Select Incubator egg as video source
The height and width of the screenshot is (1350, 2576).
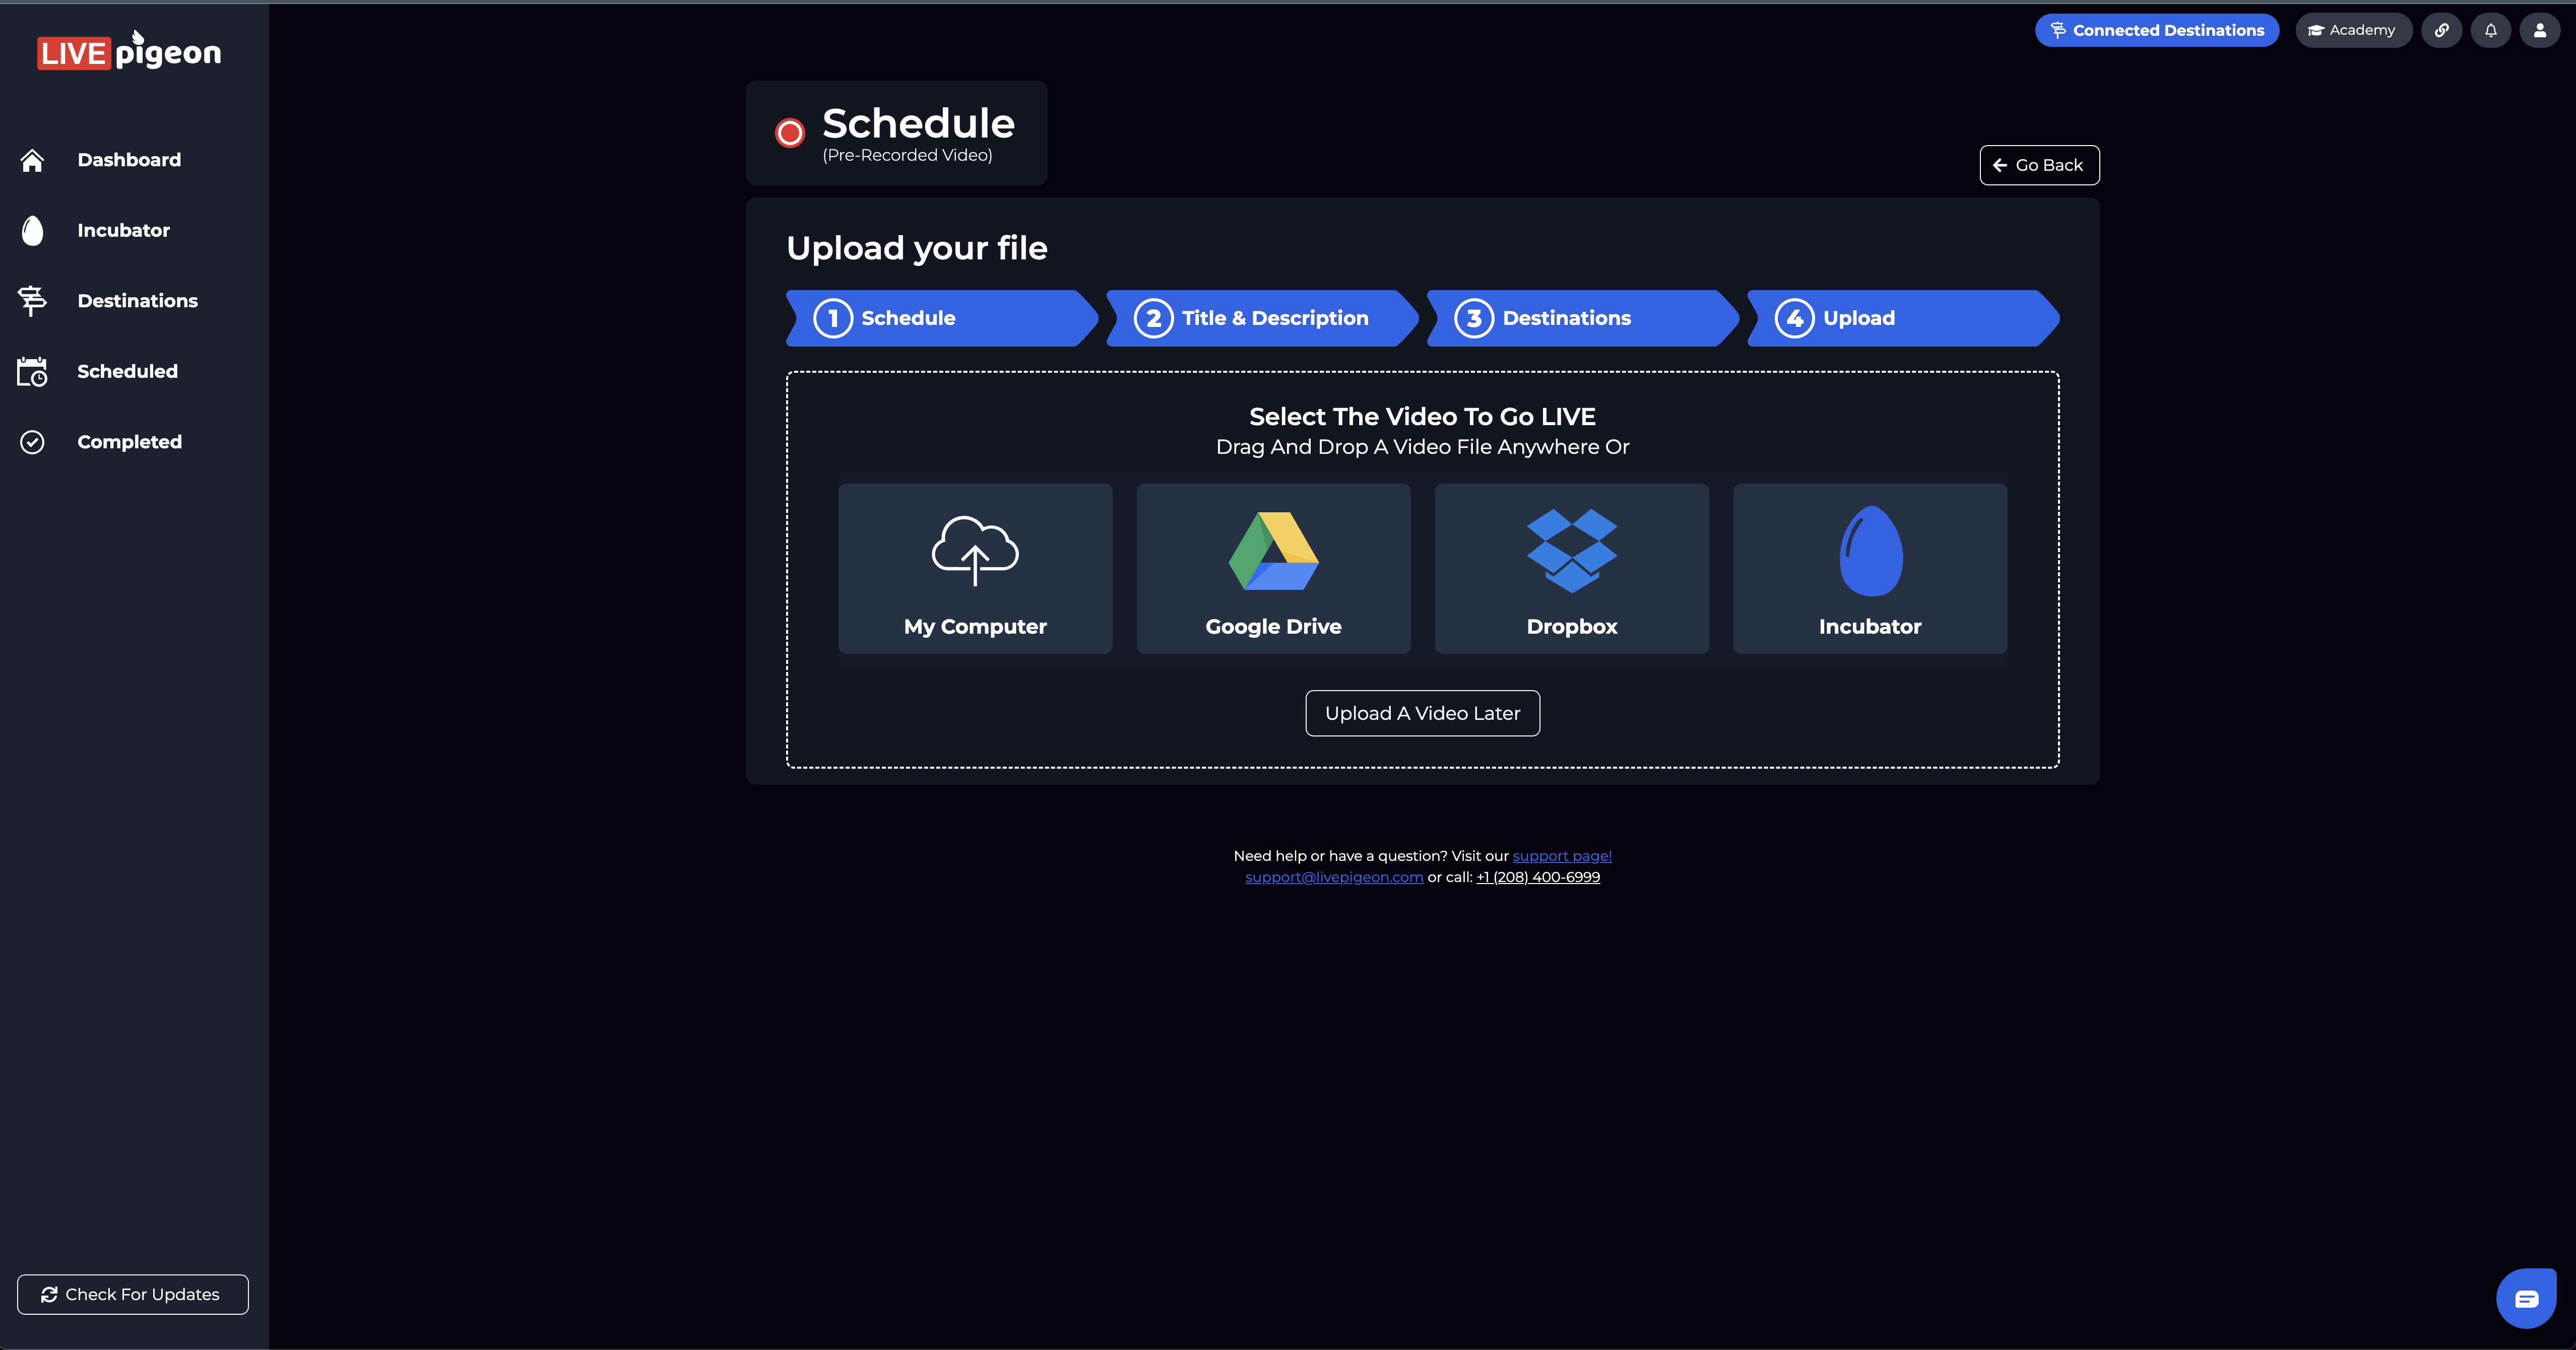(1869, 569)
